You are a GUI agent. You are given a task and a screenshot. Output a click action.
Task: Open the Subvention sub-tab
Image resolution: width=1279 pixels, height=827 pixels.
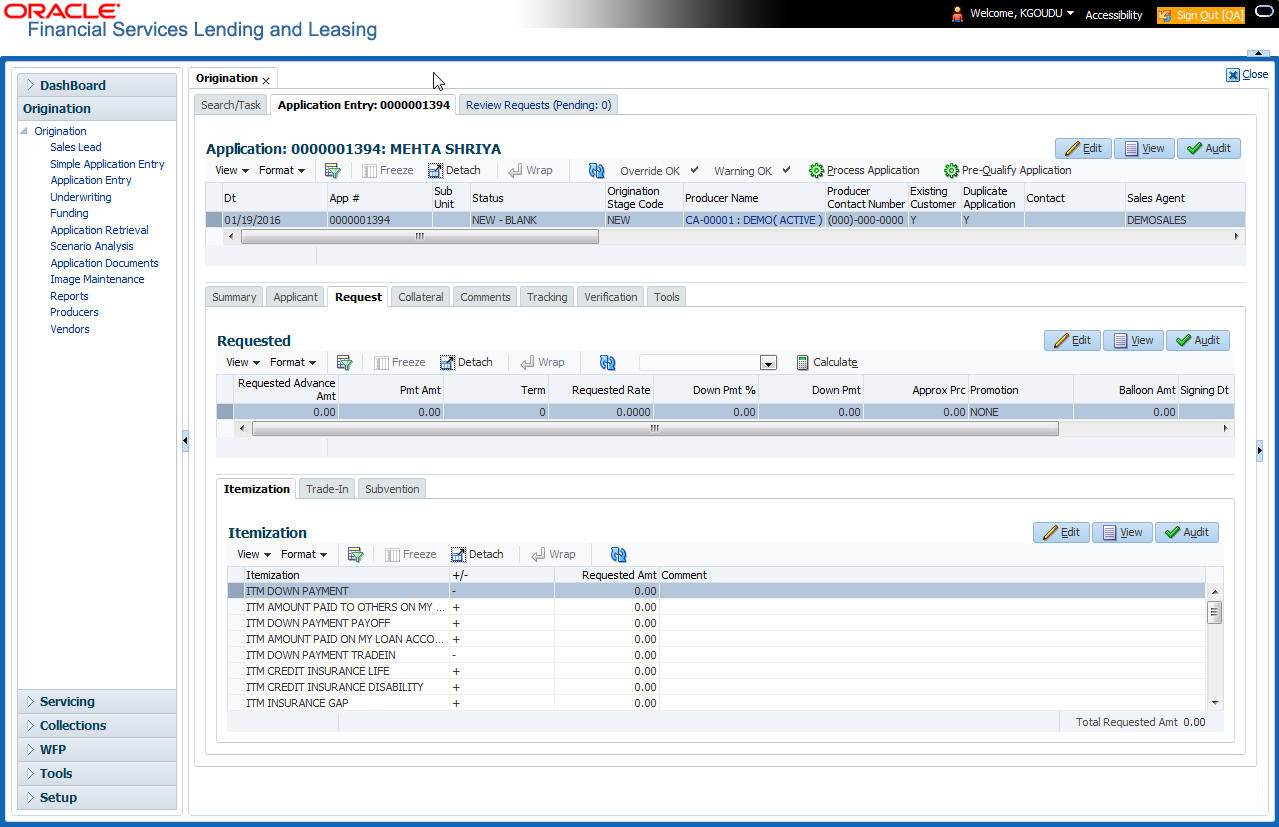[392, 489]
